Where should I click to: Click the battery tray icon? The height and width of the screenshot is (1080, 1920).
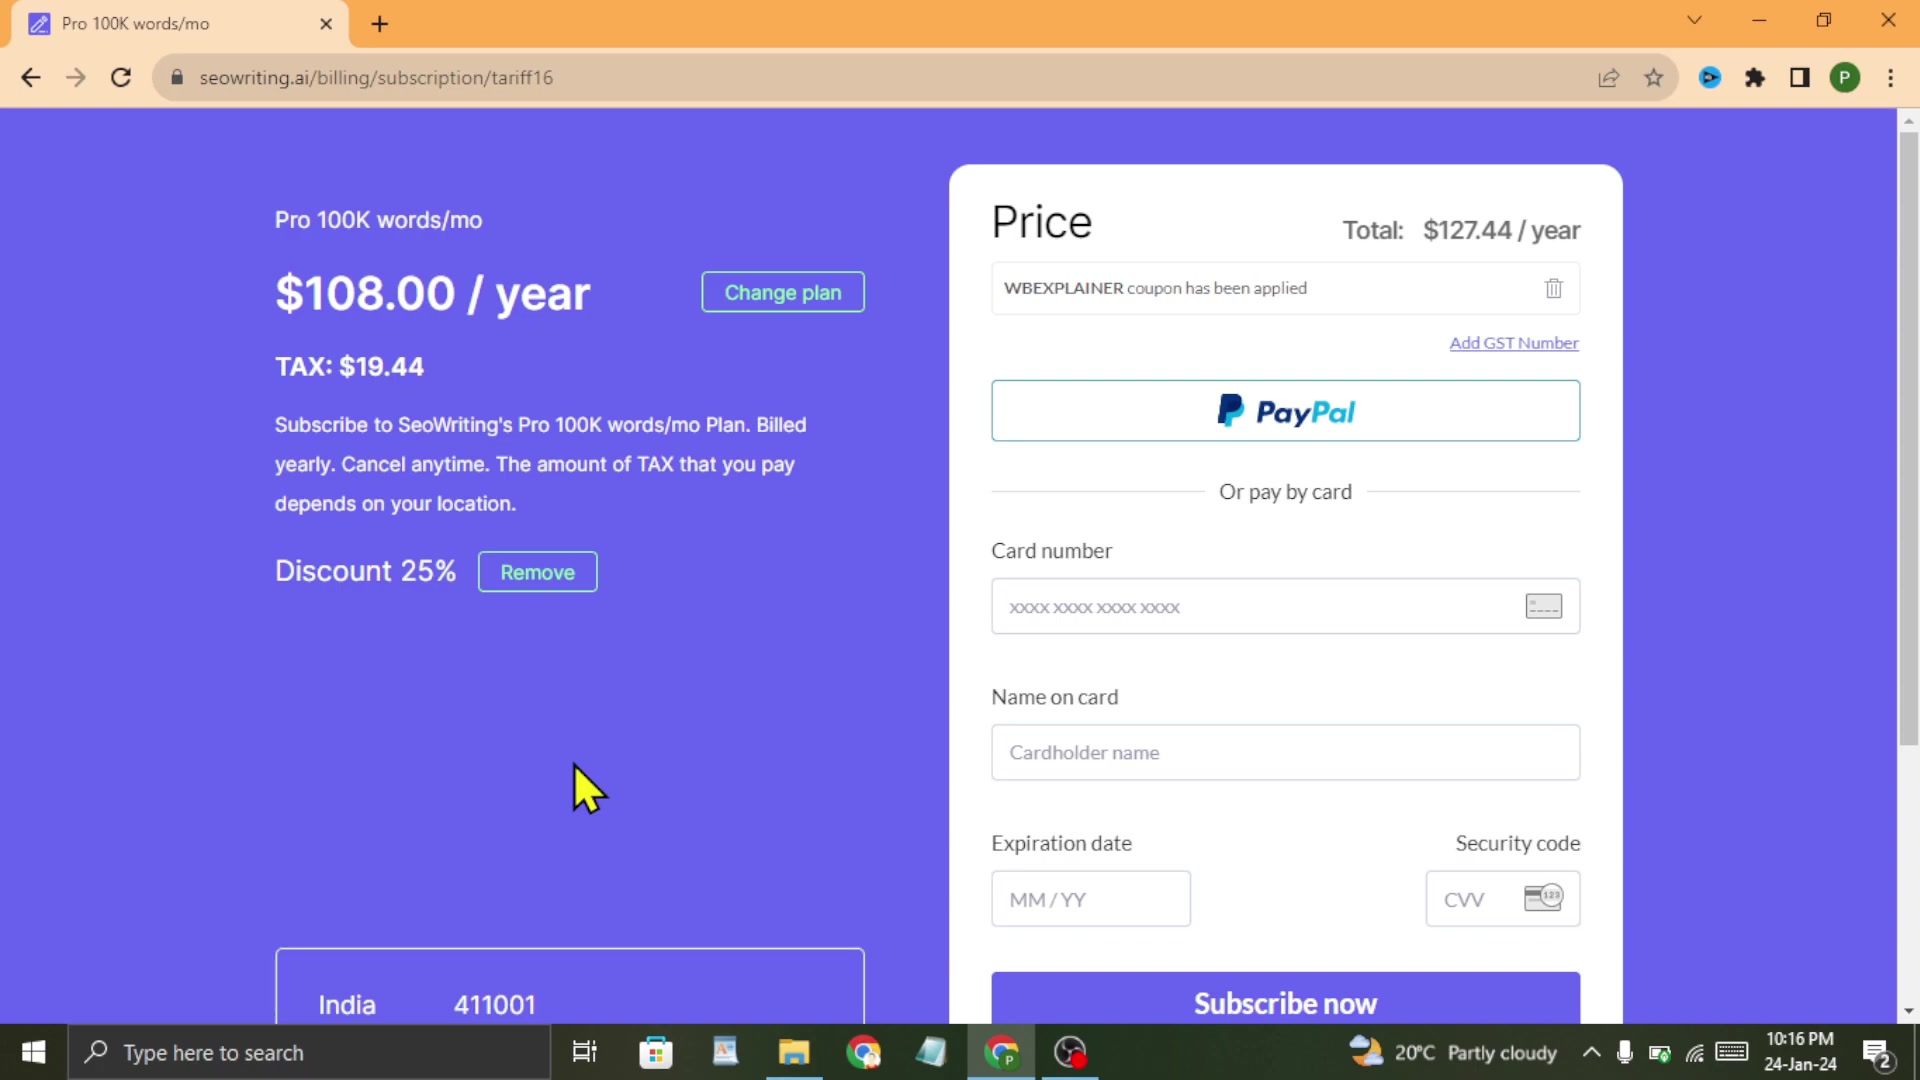(x=1660, y=1052)
